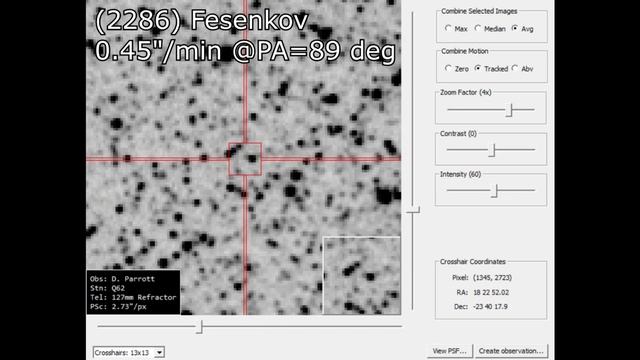640x360 pixels.
Task: Choose Zero combine motion
Action: pos(457,69)
